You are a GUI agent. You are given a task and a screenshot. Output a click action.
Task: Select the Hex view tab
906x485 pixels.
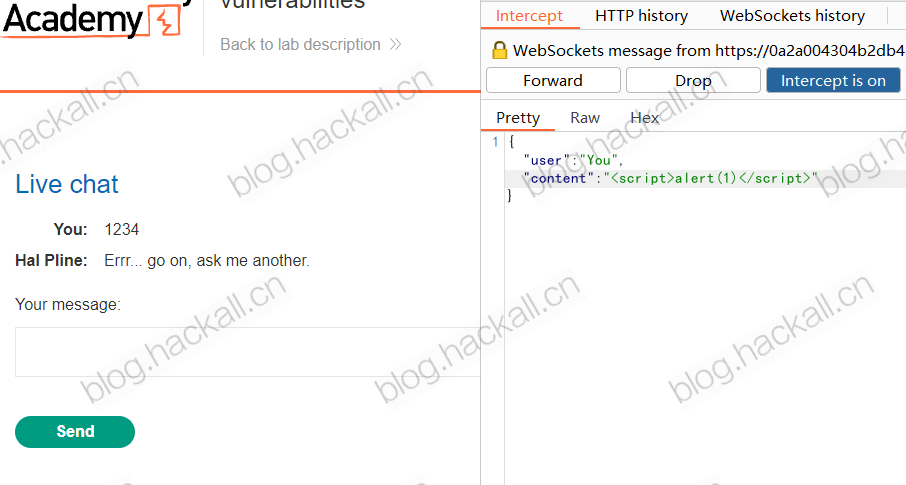[x=644, y=118]
